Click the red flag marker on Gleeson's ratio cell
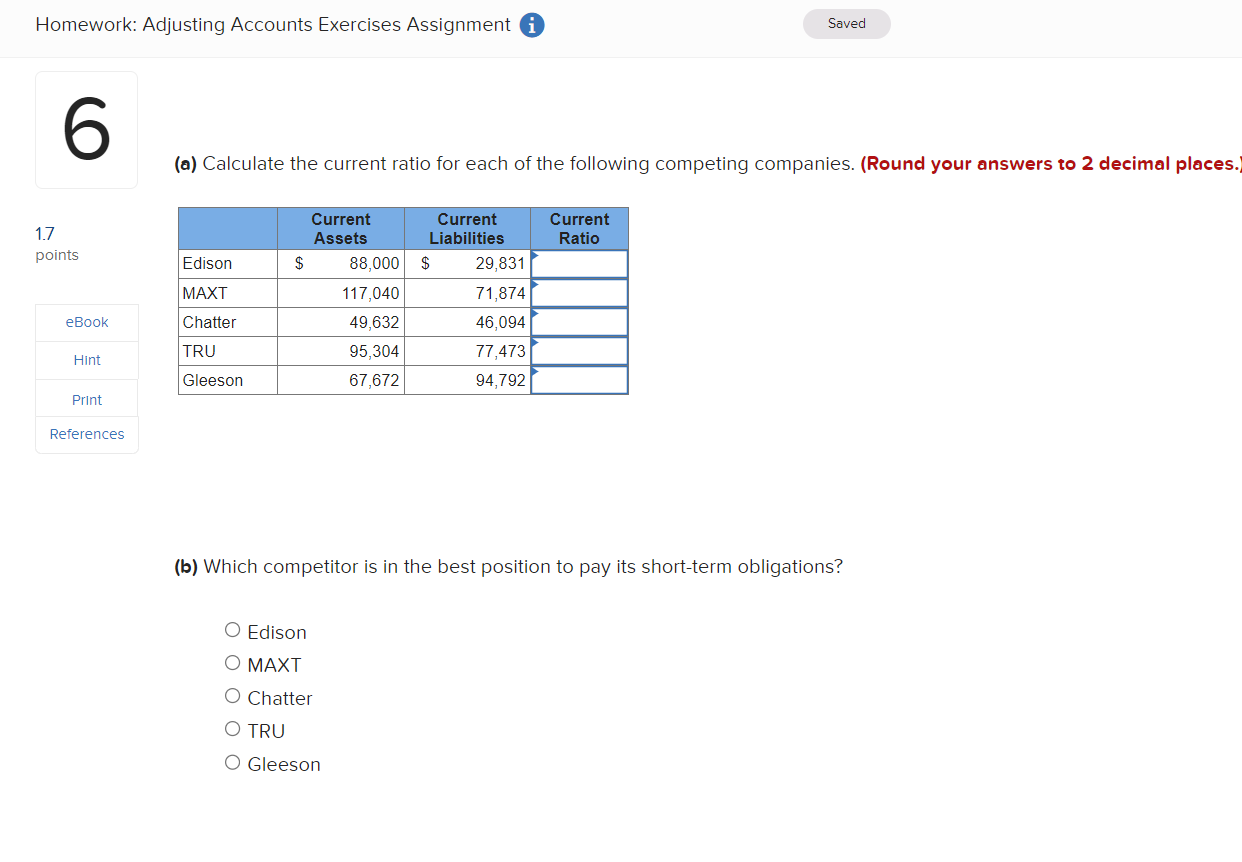This screenshot has width=1242, height=862. tap(536, 371)
